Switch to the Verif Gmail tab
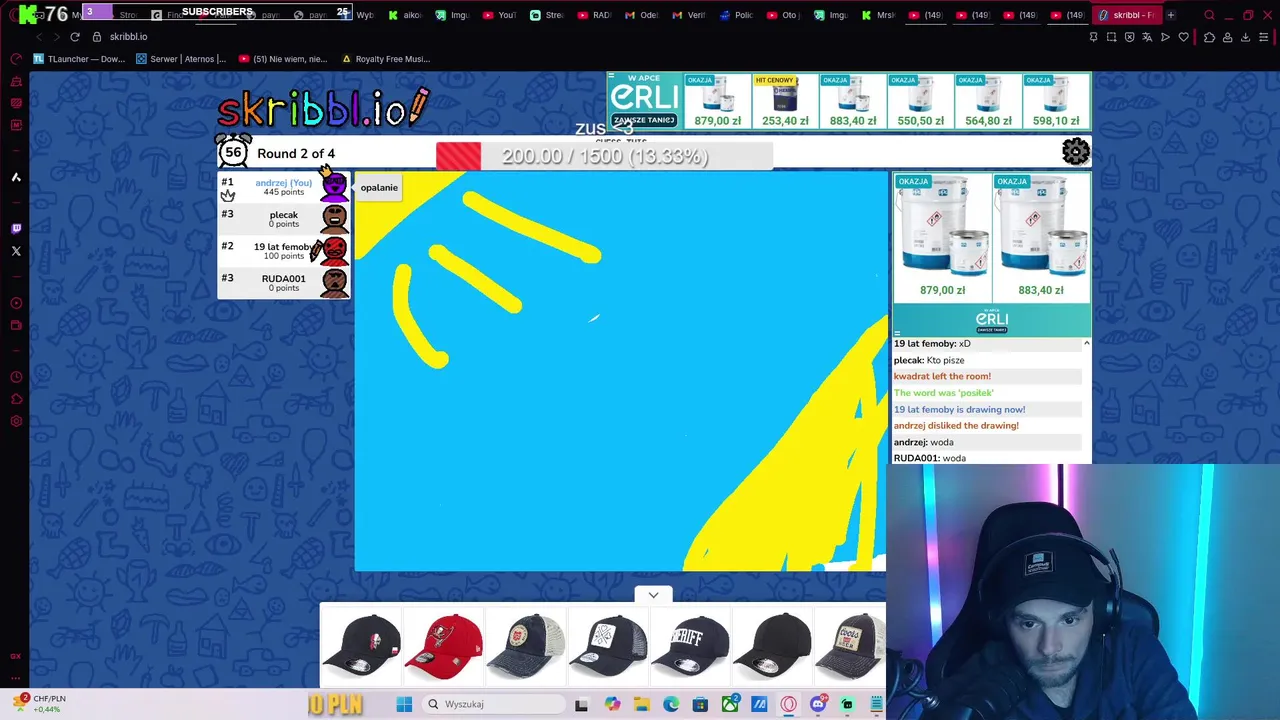This screenshot has width=1280, height=720. point(689,15)
